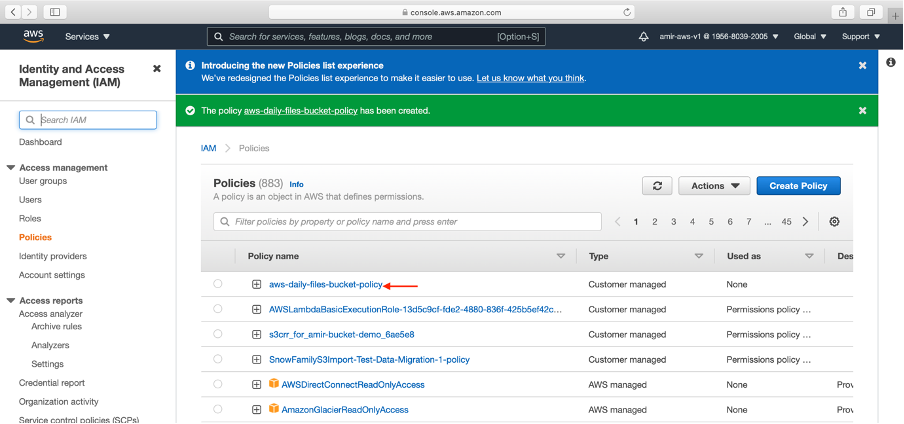Select radio for aws-daily-files-bucket-policy
Screen dimensions: 904x424
tap(217, 283)
